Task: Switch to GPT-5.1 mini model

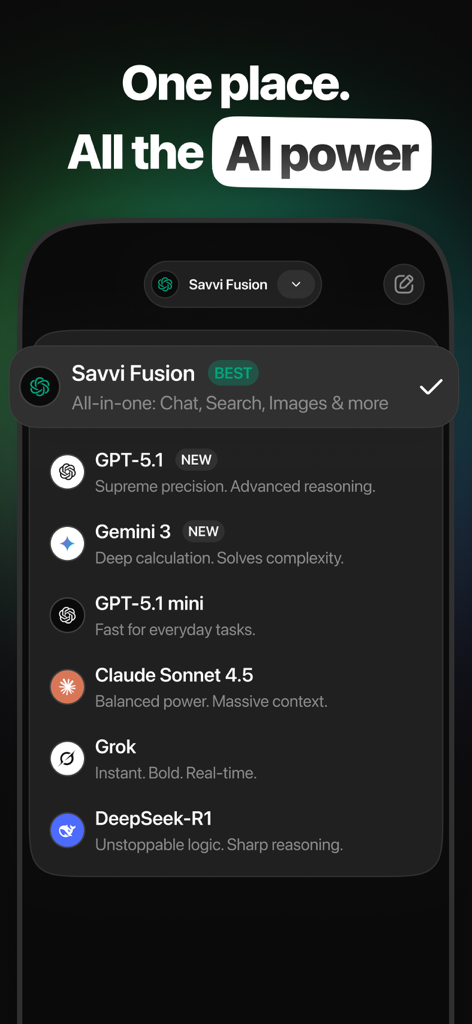Action: pos(236,615)
